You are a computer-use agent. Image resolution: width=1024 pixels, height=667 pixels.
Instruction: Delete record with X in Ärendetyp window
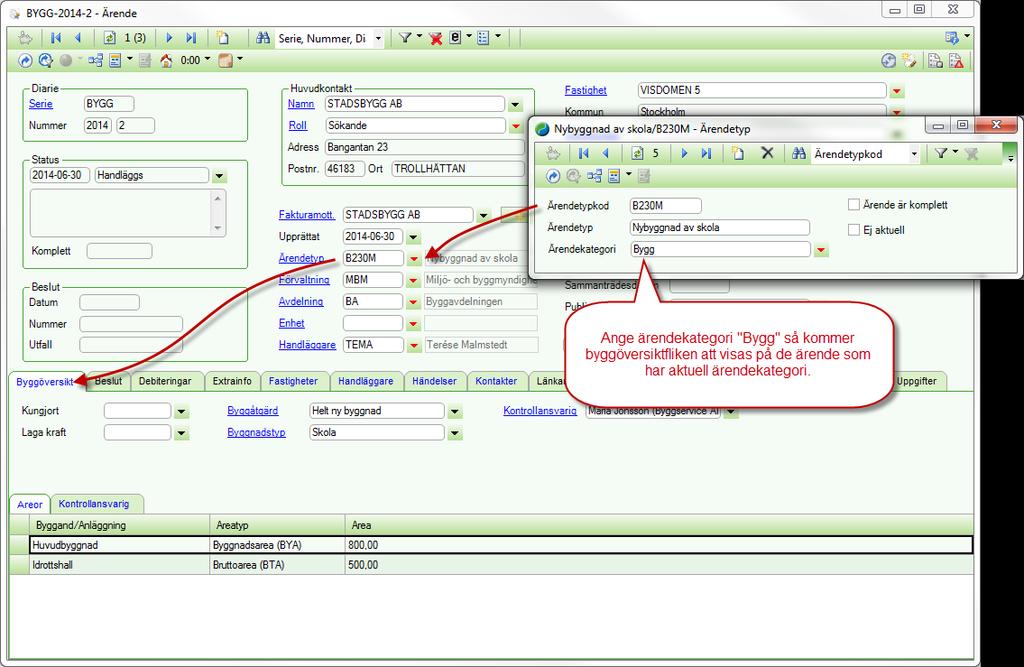(767, 153)
